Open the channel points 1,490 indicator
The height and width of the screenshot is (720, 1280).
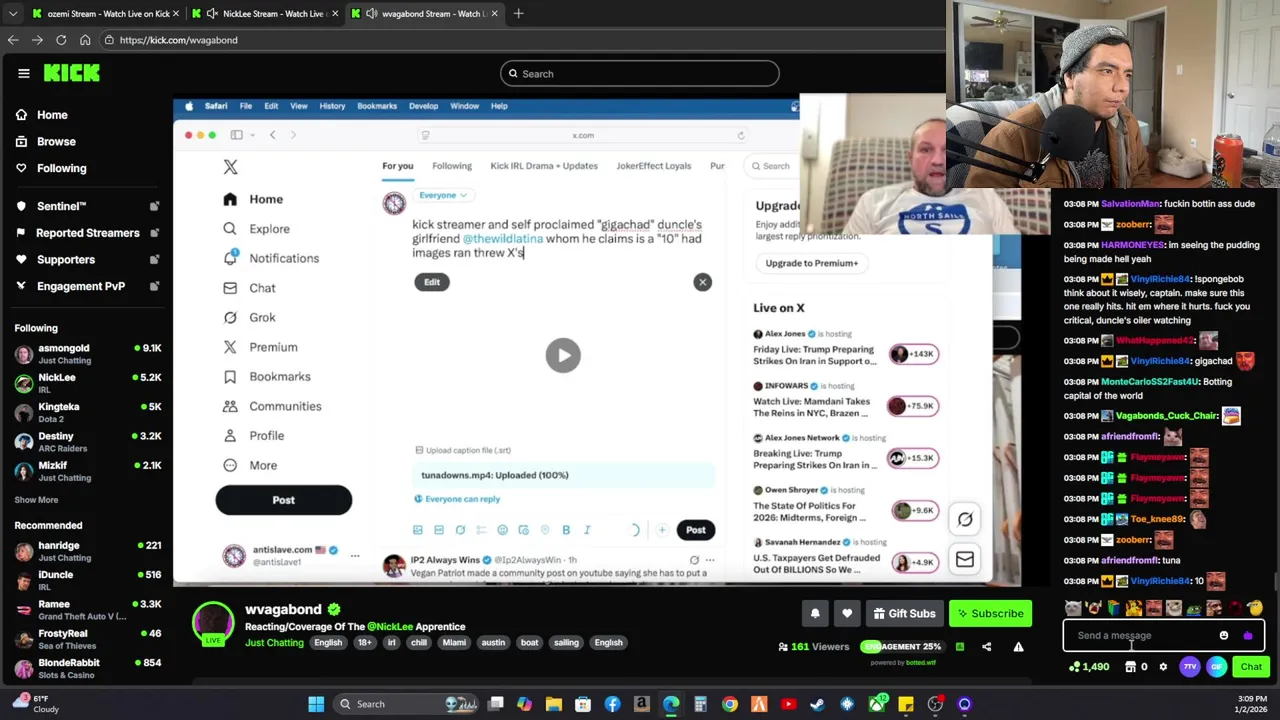(x=1089, y=667)
